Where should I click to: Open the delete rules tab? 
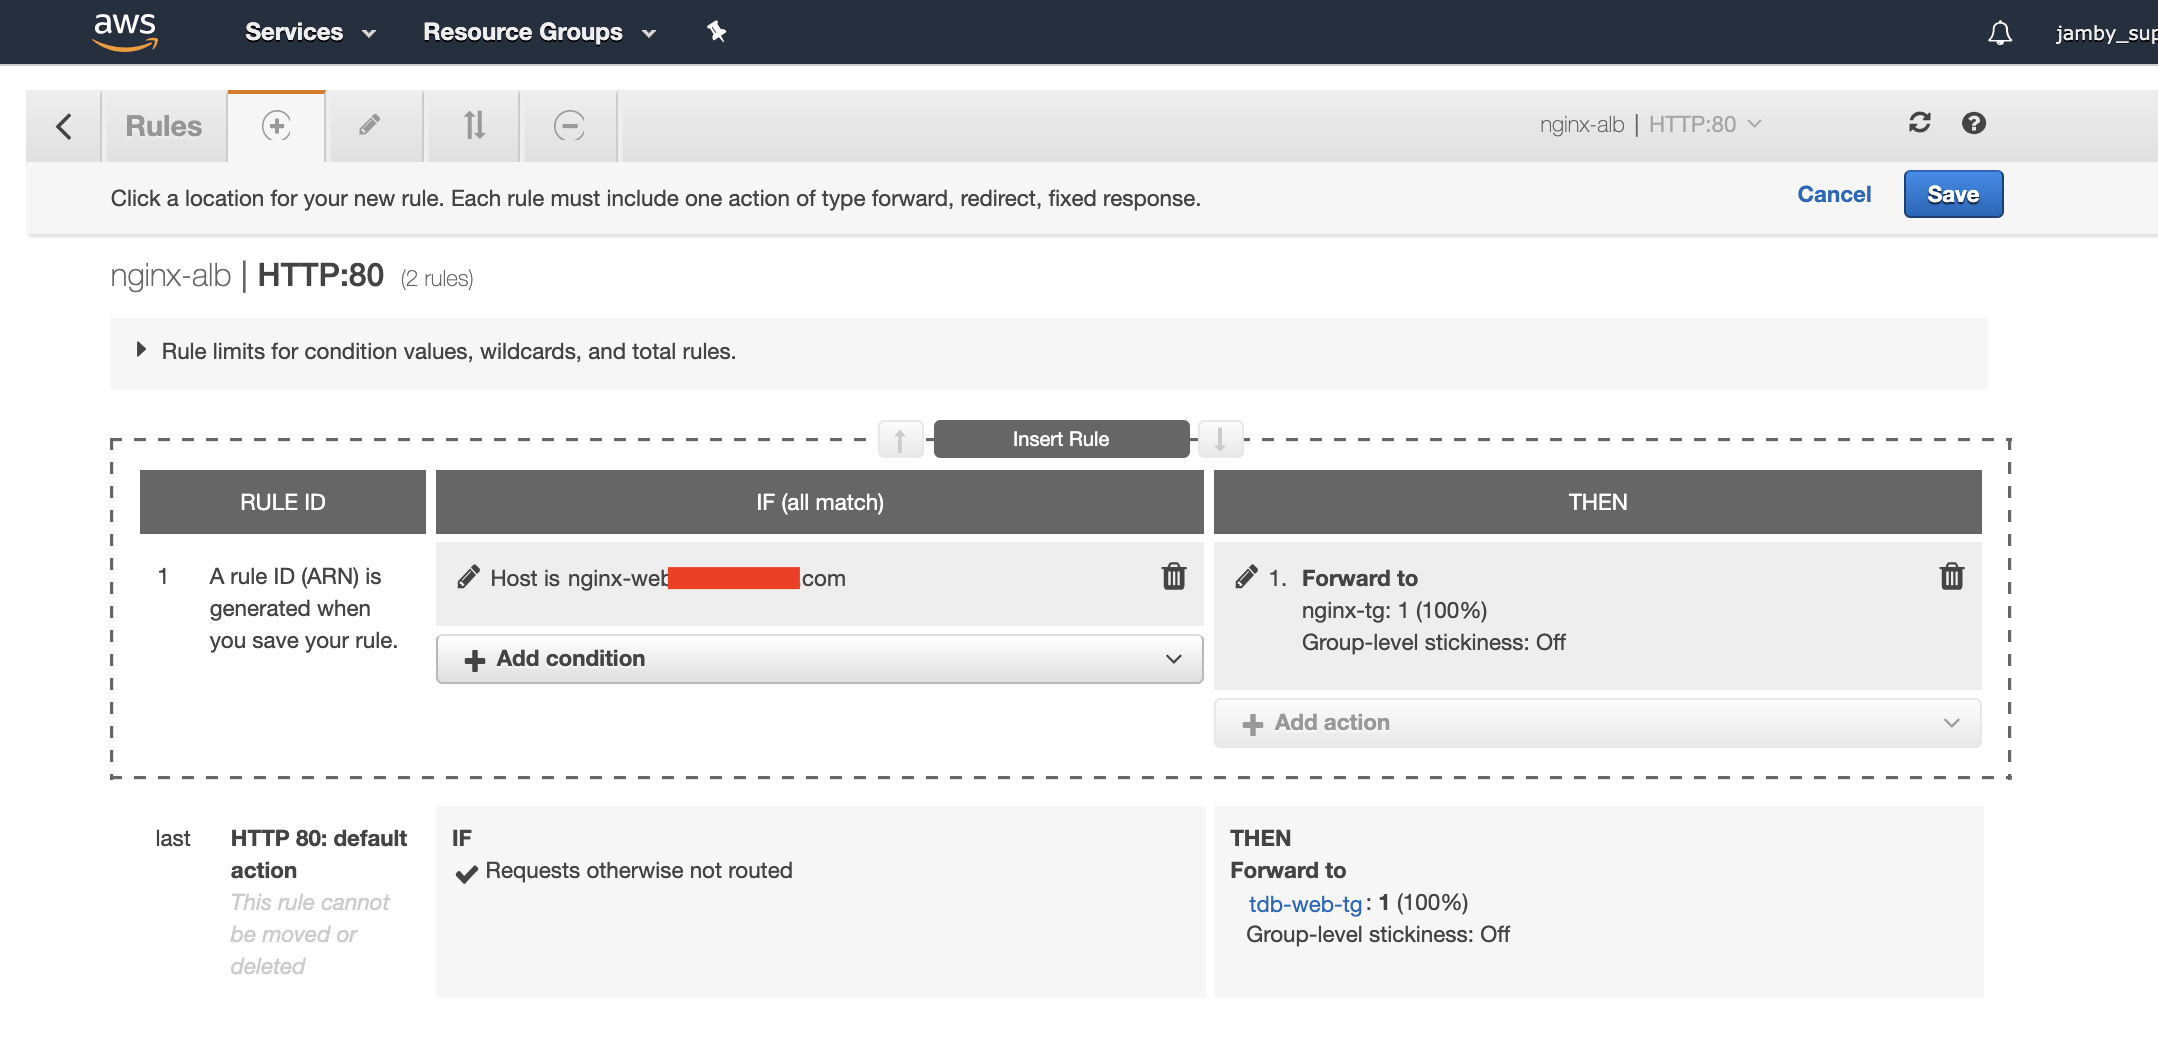(x=569, y=126)
